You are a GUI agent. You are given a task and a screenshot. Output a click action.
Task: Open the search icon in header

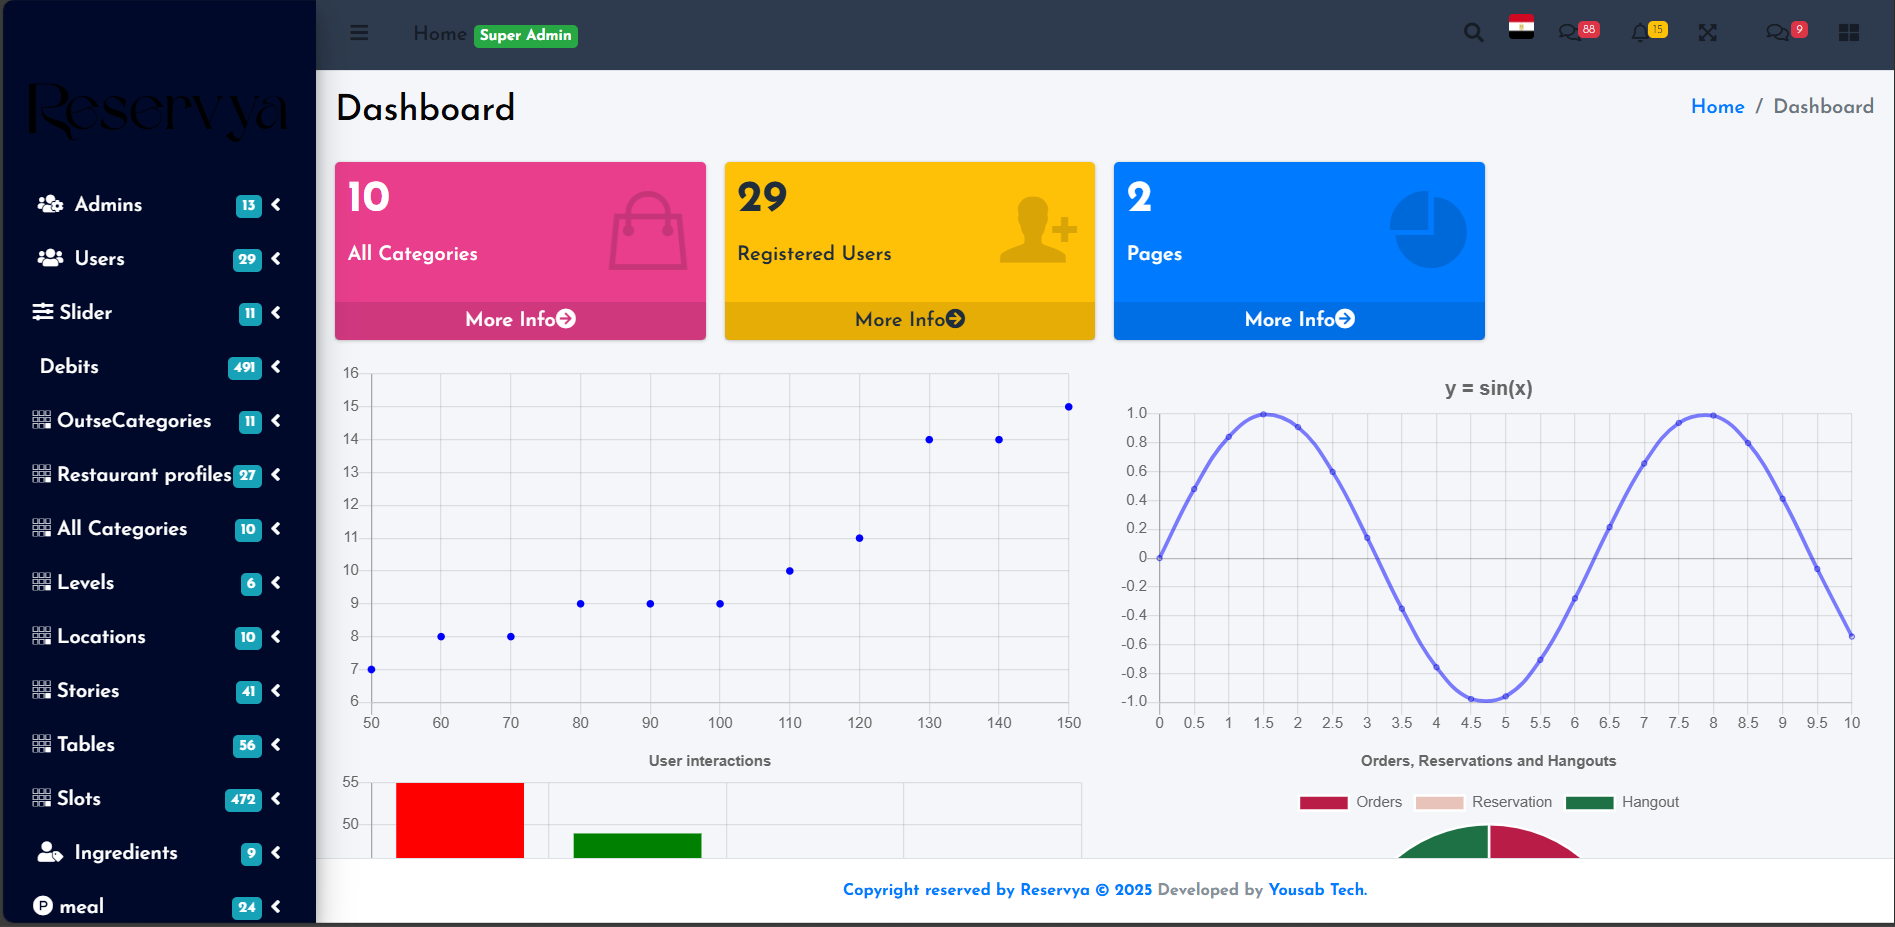tap(1473, 33)
